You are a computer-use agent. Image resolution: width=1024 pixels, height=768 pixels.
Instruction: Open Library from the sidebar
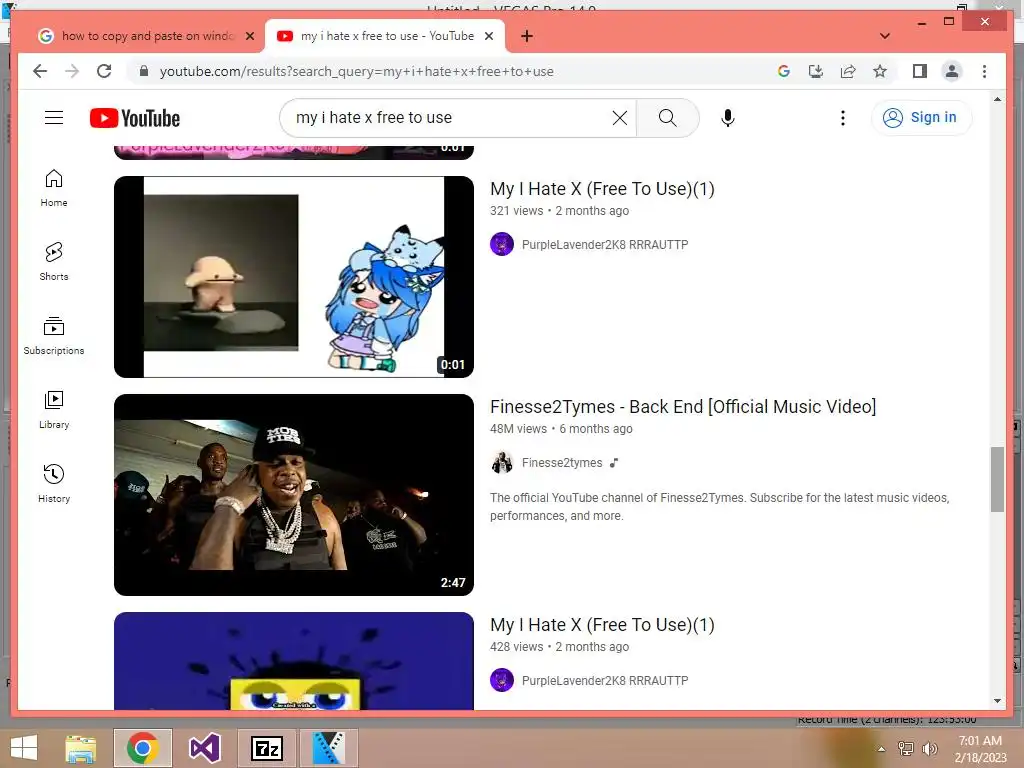54,409
